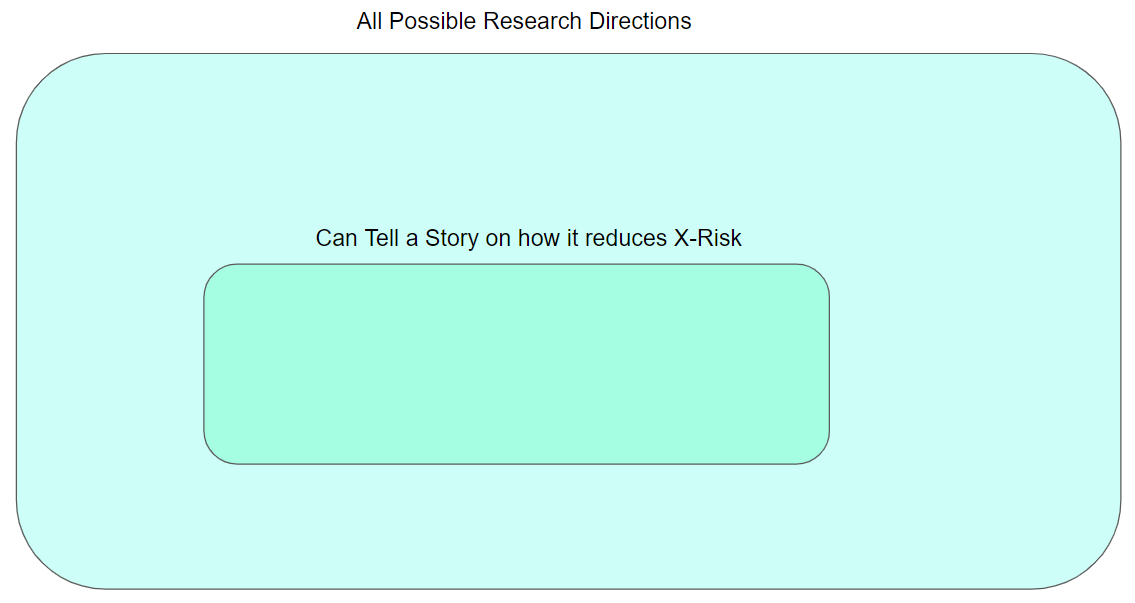Click the word 'All' in the title
The width and height of the screenshot is (1135, 603).
click(x=369, y=21)
